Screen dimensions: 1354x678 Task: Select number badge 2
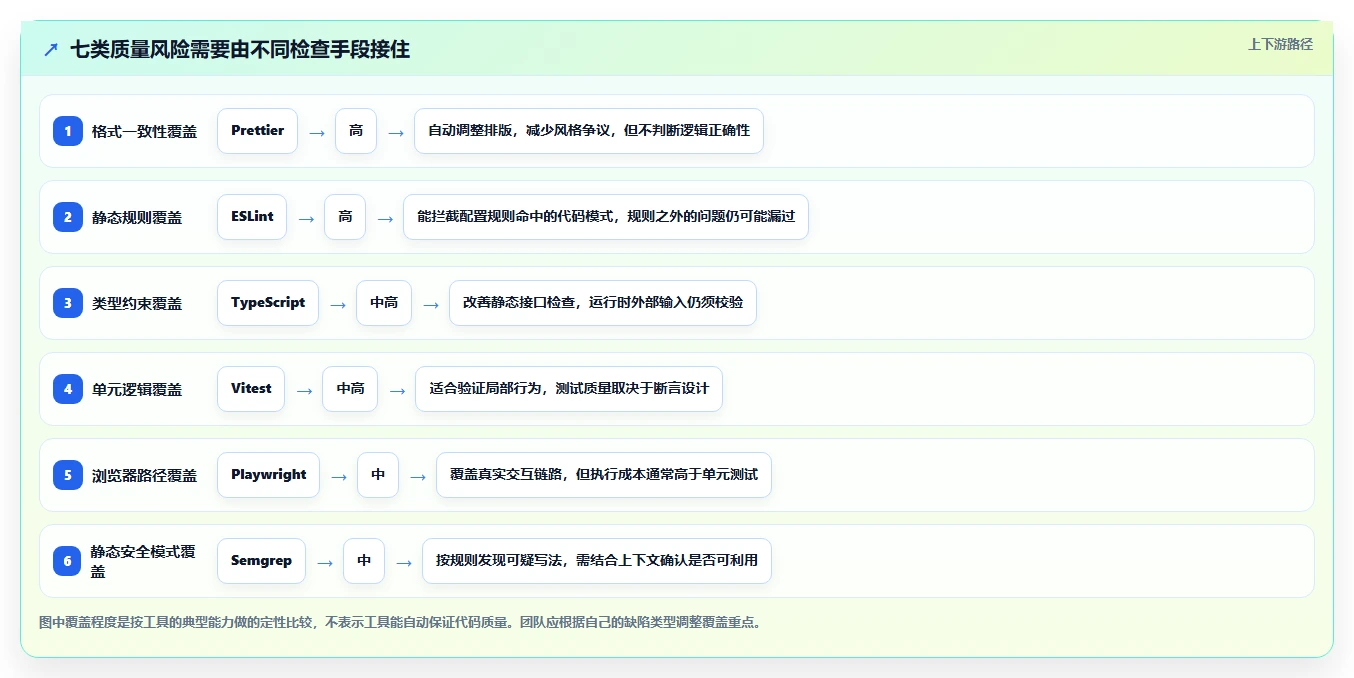pyautogui.click(x=68, y=217)
